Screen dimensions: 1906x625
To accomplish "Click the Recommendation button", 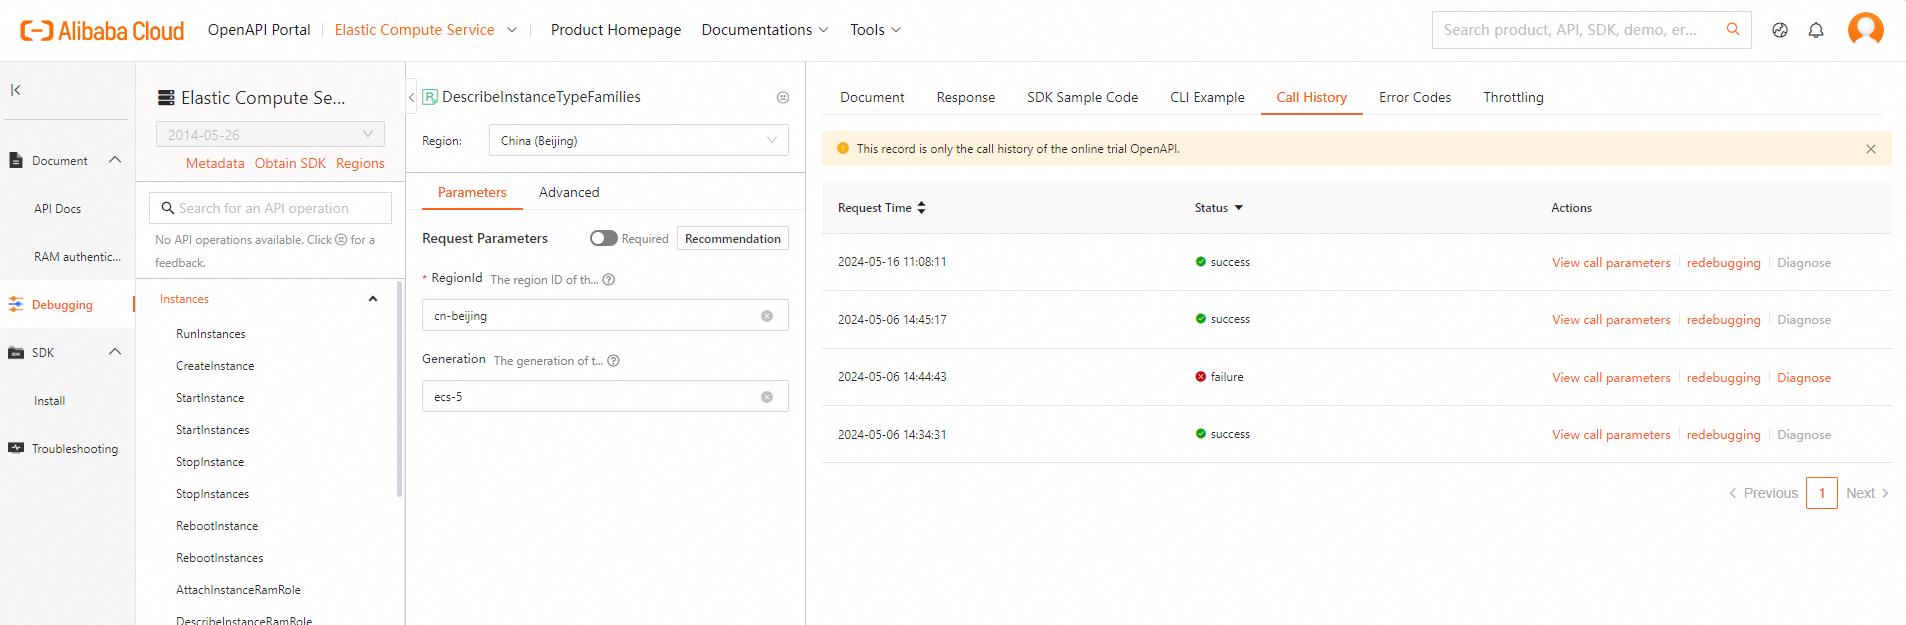I will (732, 238).
